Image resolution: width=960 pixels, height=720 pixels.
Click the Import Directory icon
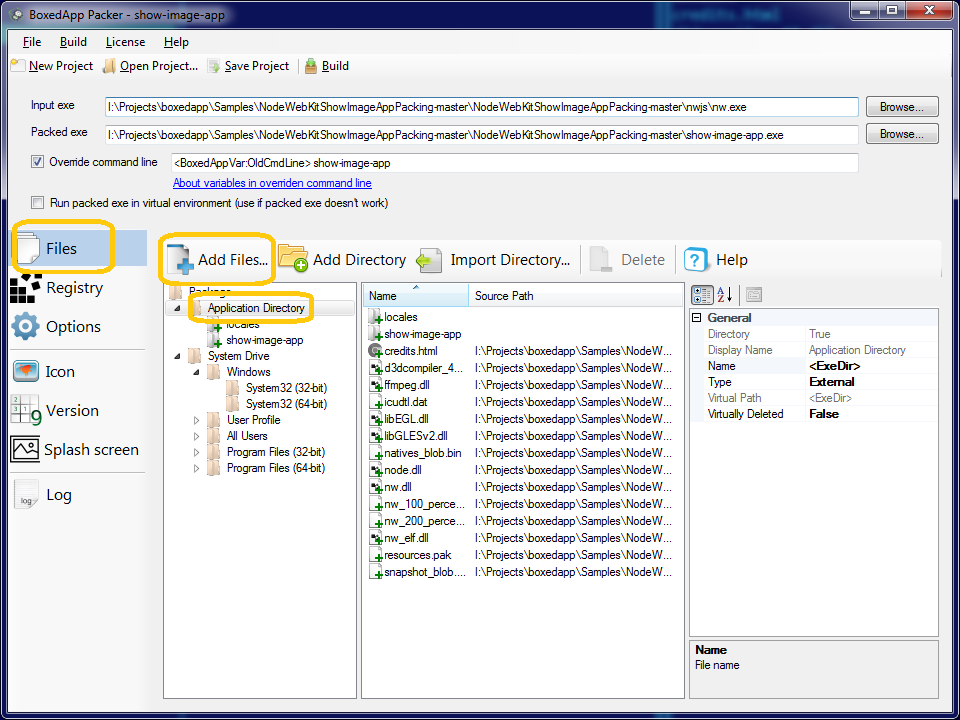click(430, 260)
